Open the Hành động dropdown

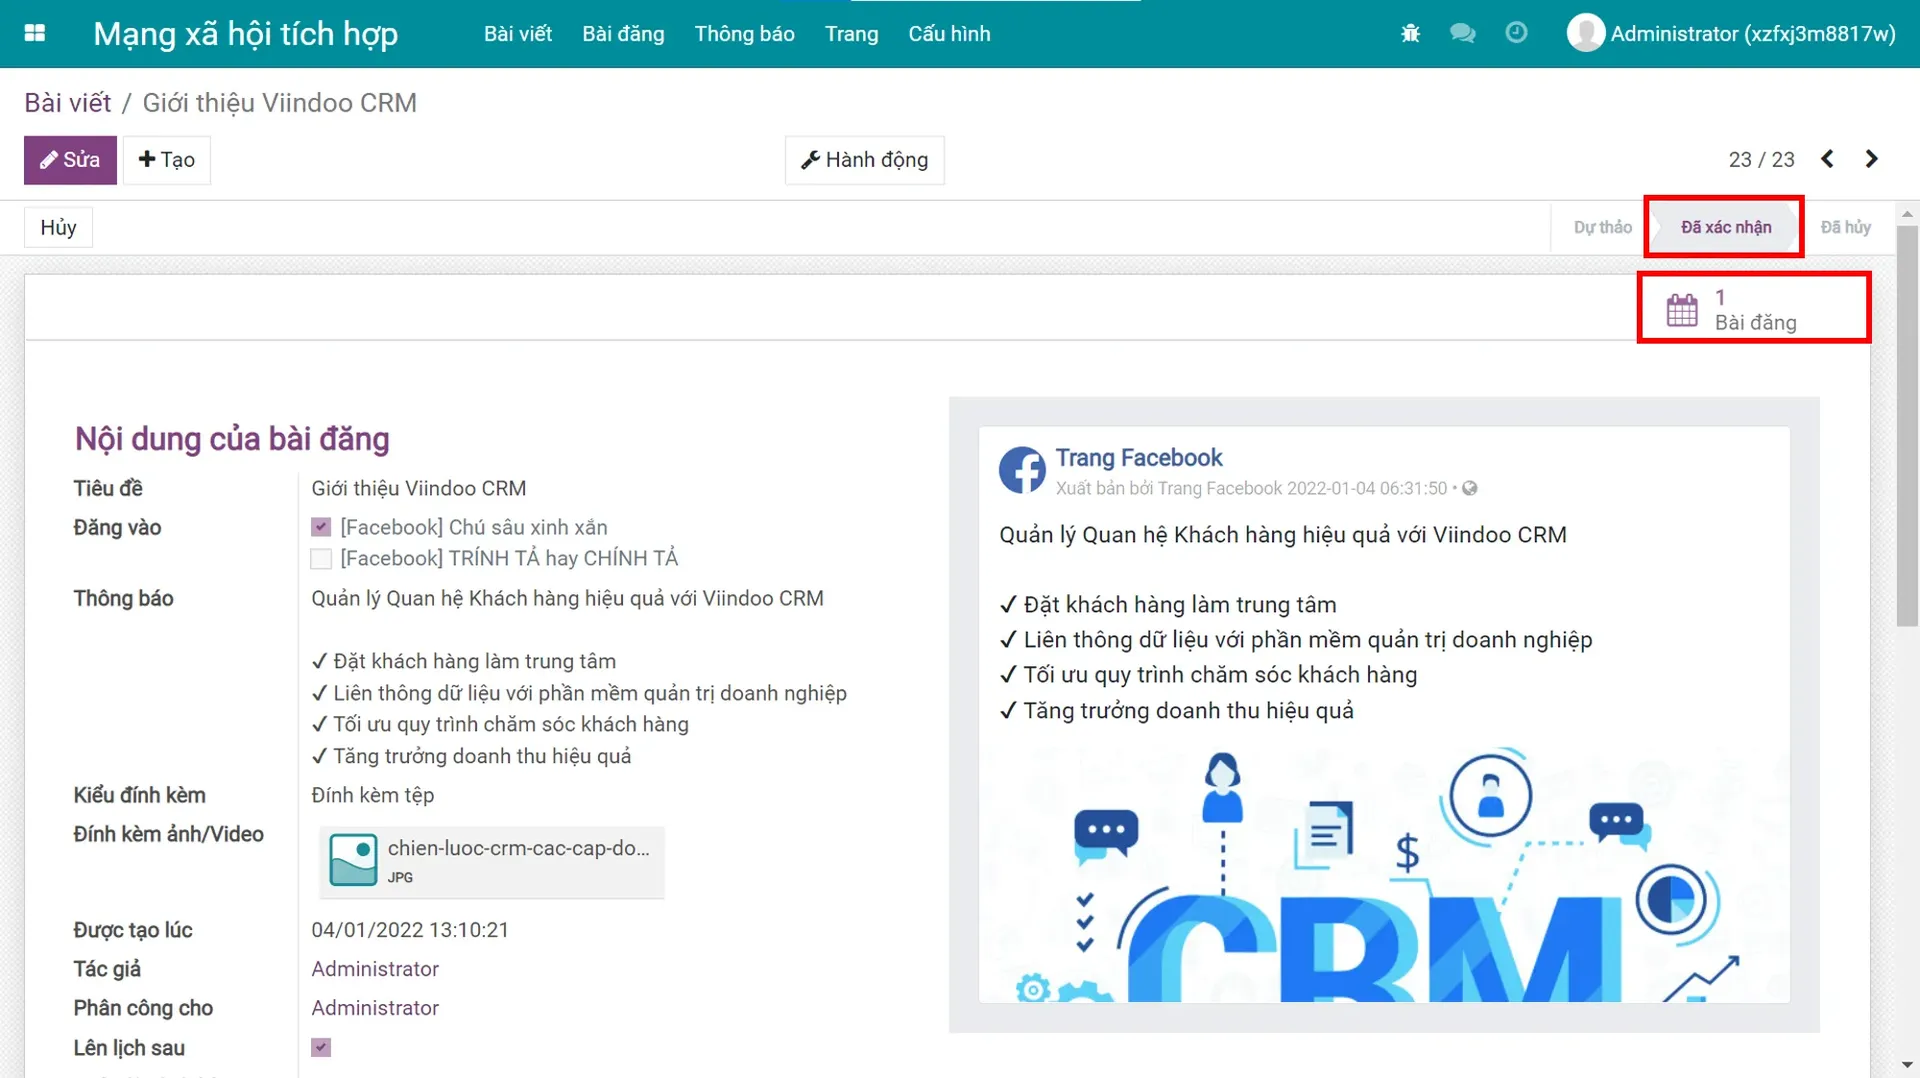tap(865, 160)
